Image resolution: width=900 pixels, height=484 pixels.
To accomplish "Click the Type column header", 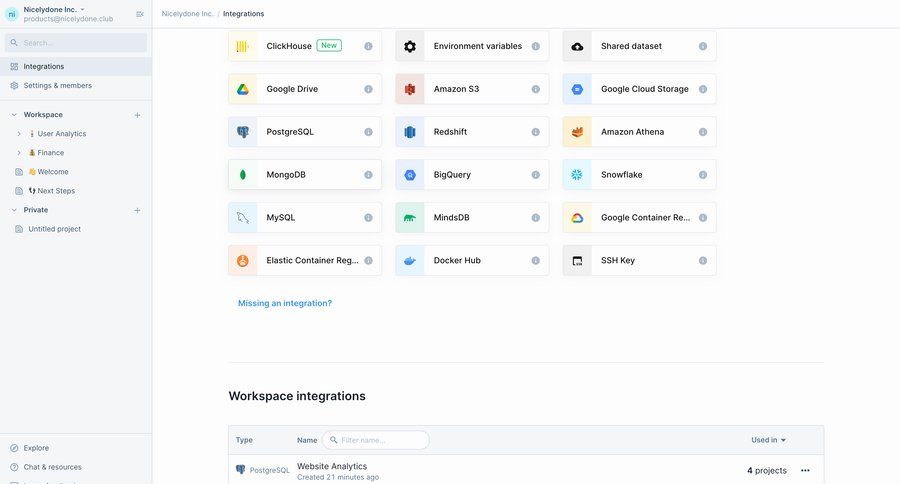I will [x=244, y=440].
